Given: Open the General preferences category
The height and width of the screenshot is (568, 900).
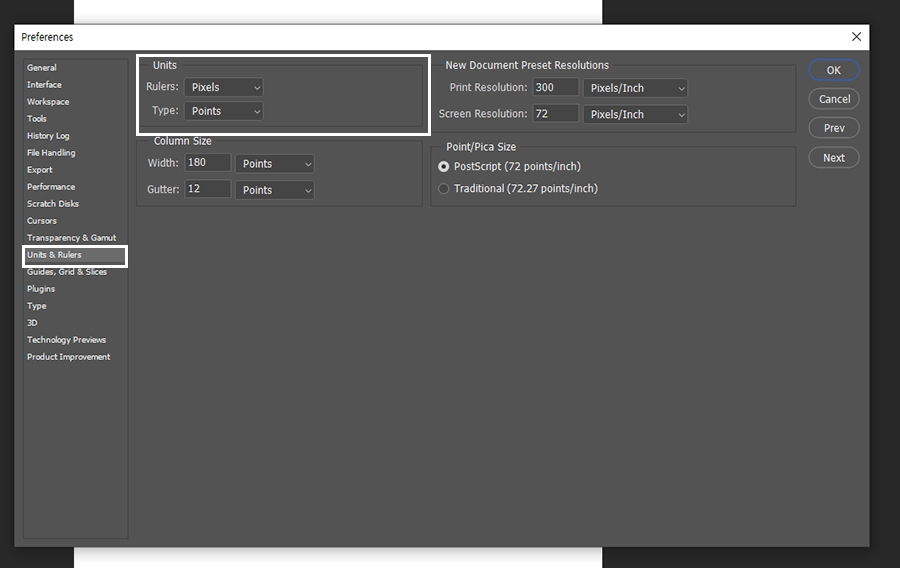Looking at the screenshot, I should pos(42,68).
